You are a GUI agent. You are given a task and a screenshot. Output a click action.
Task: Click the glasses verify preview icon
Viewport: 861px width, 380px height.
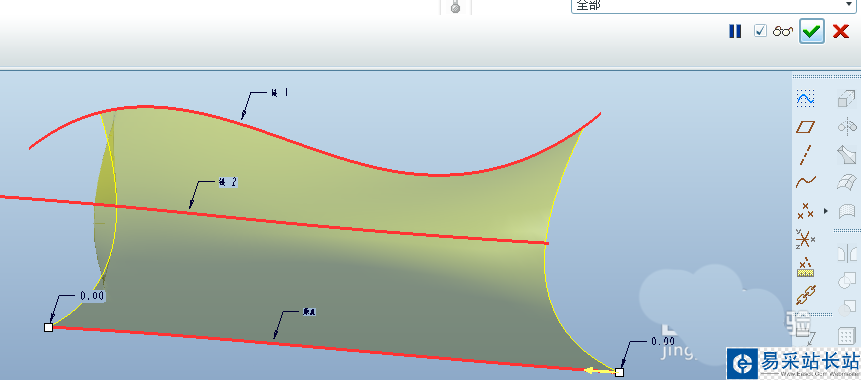point(782,31)
